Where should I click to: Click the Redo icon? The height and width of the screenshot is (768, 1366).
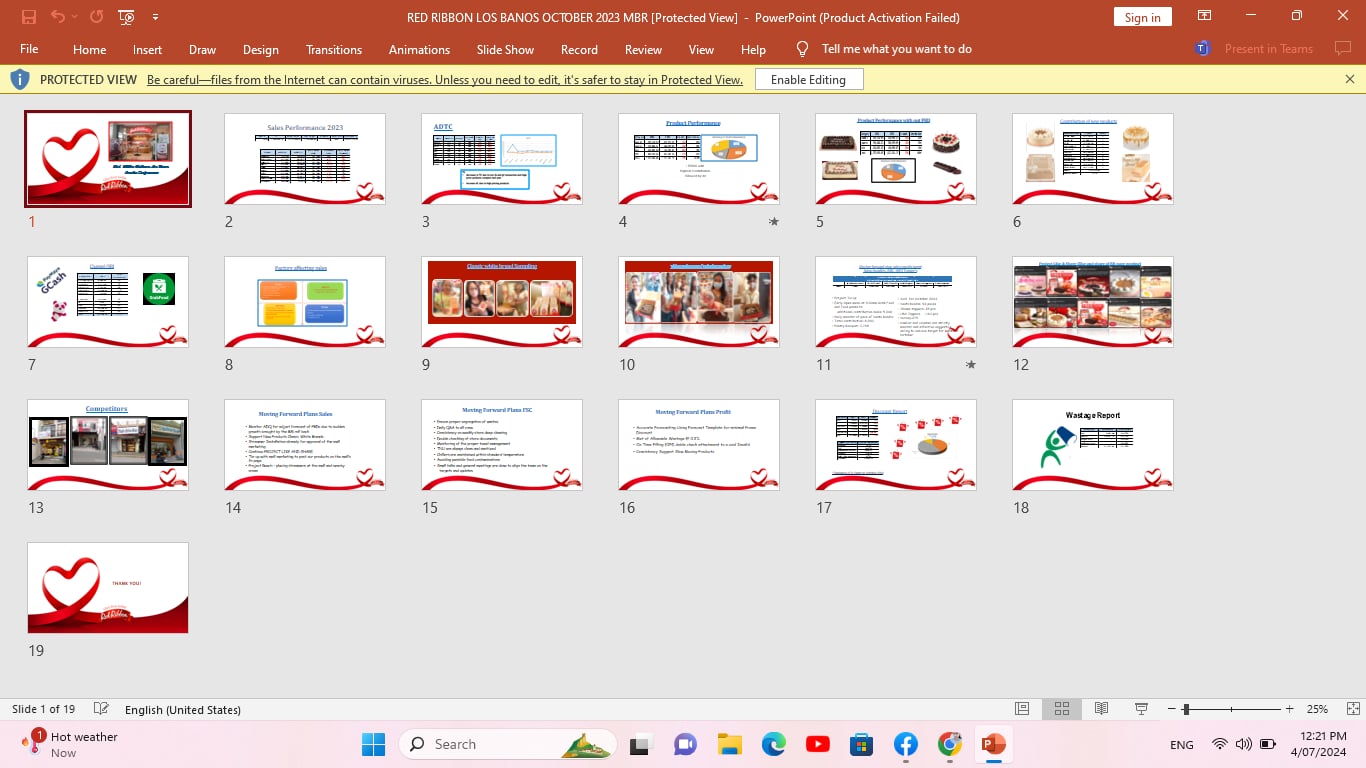click(x=96, y=17)
